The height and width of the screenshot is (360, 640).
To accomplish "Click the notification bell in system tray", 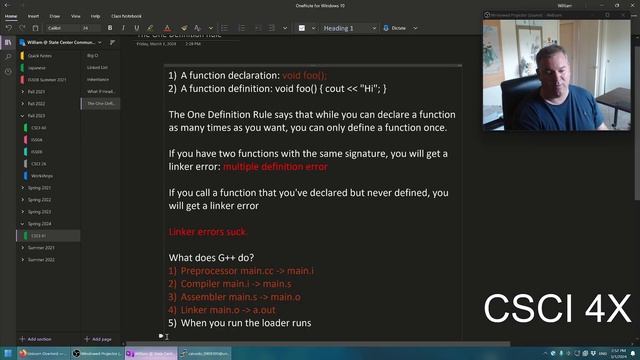I will [x=633, y=353].
